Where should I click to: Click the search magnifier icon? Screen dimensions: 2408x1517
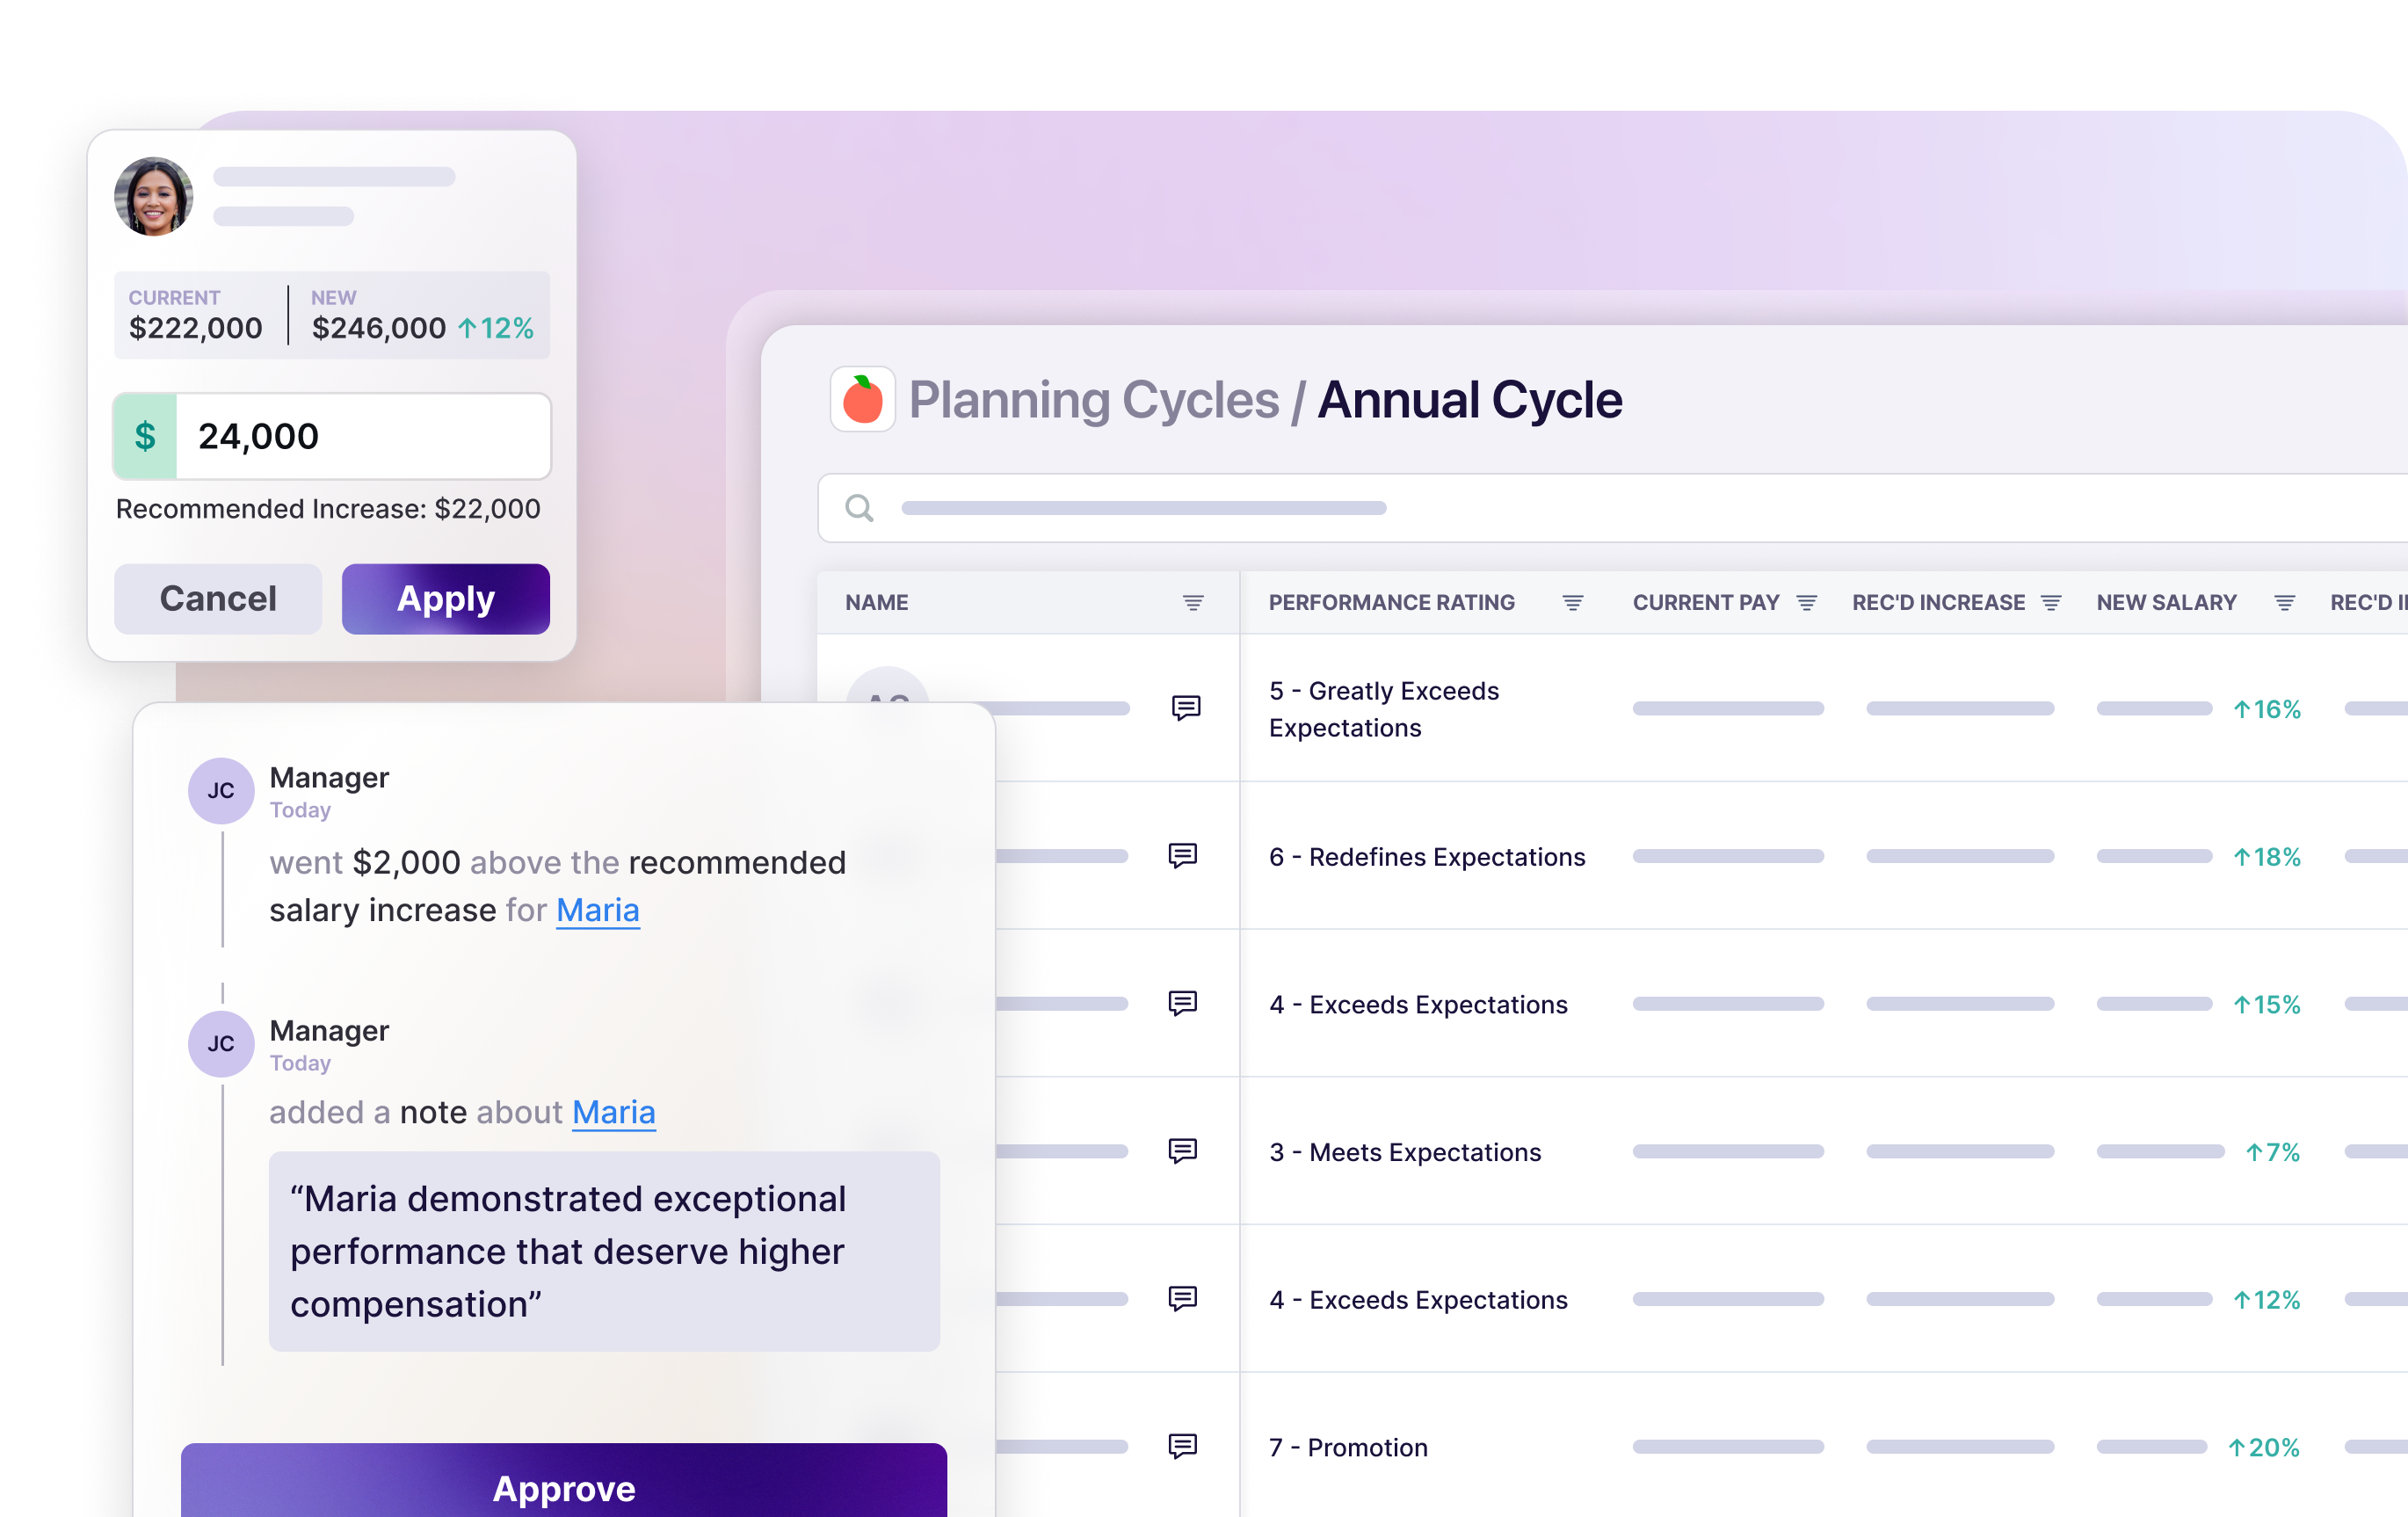859,508
